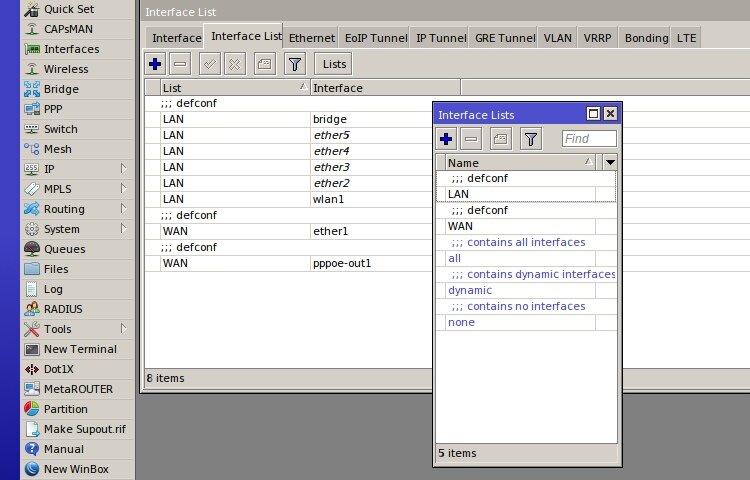The image size is (750, 480).
Task: Expand System submenu
Action: [x=123, y=229]
